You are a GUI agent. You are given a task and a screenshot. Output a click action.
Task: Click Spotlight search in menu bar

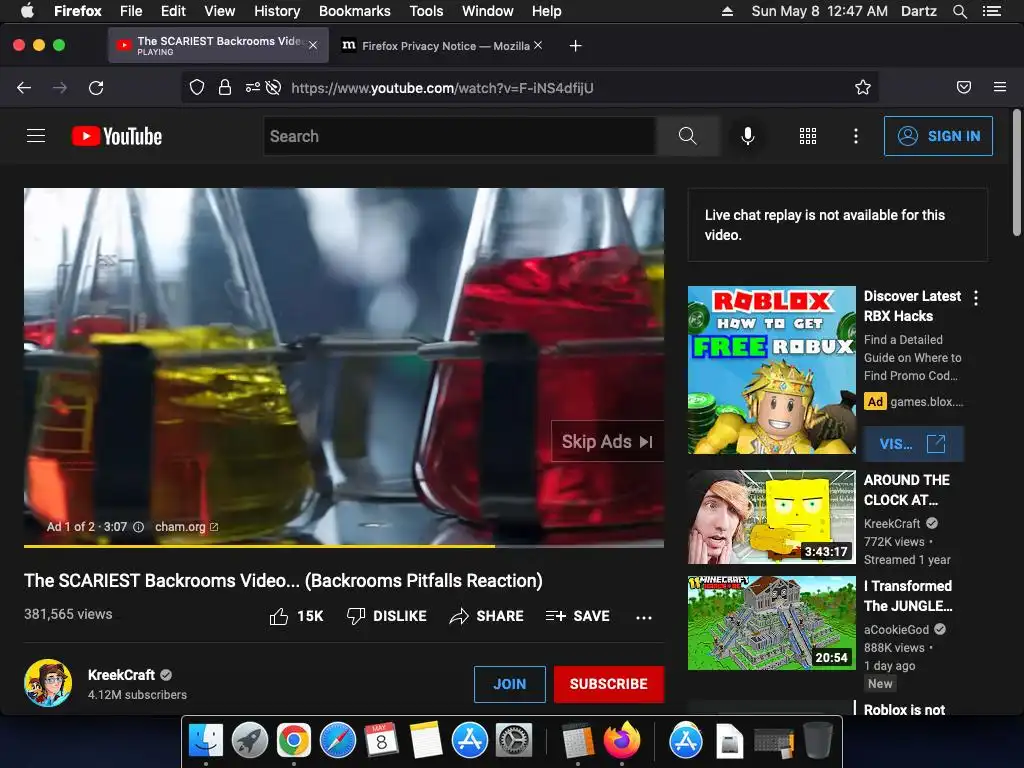click(959, 11)
